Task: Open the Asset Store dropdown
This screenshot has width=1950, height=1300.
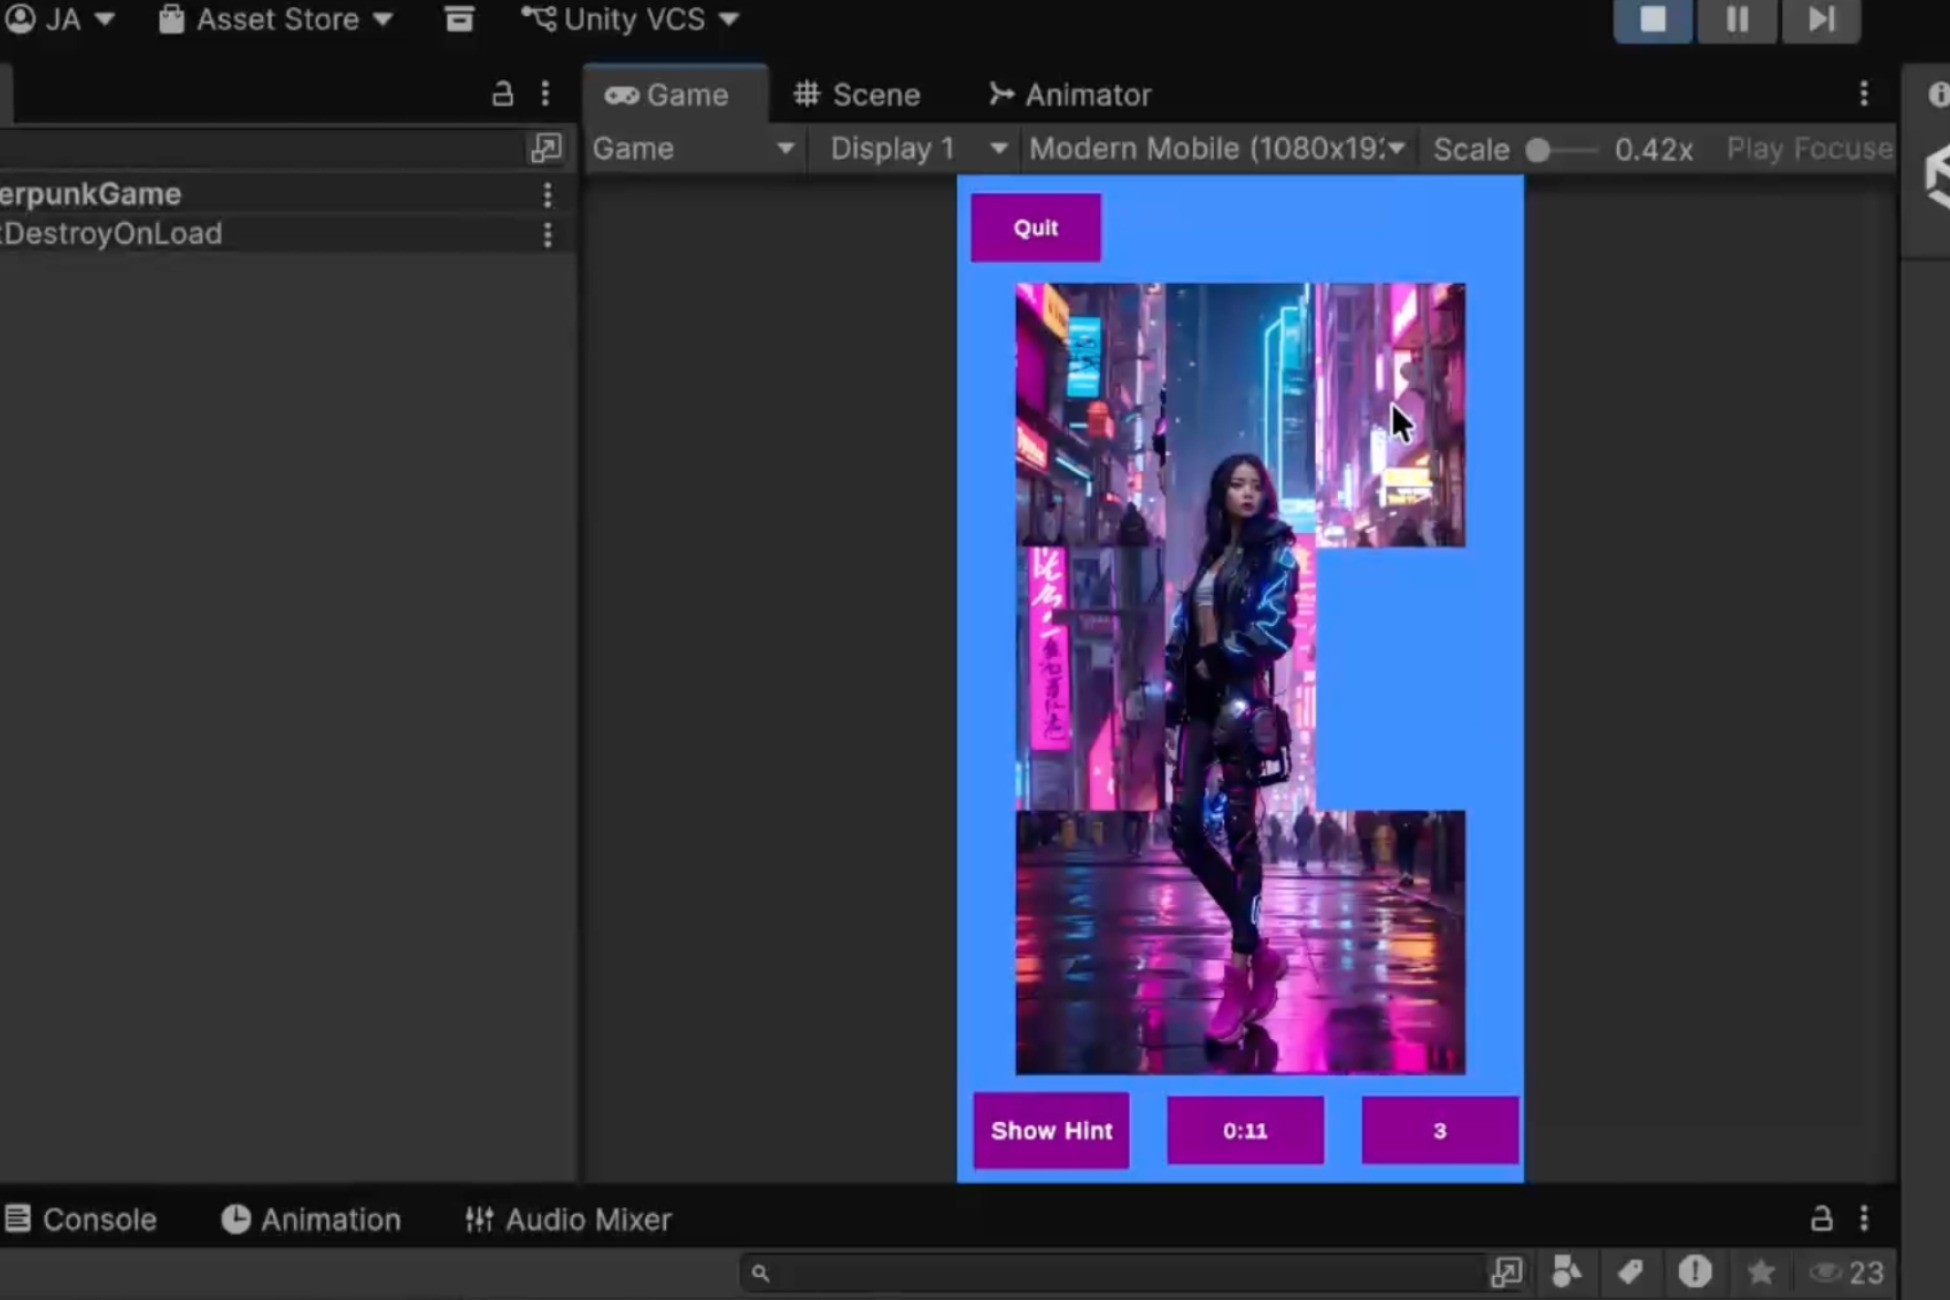Action: (276, 19)
